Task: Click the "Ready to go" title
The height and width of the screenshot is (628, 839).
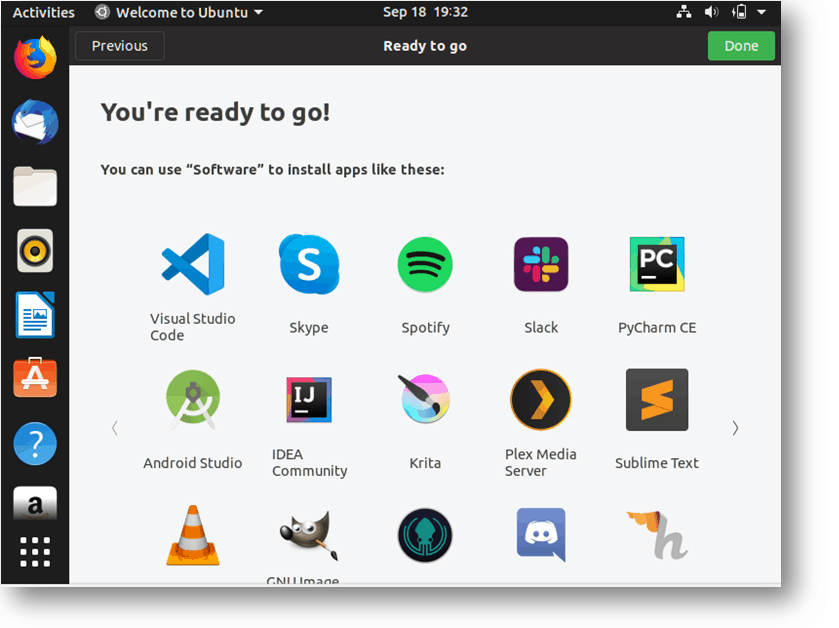Action: (425, 46)
